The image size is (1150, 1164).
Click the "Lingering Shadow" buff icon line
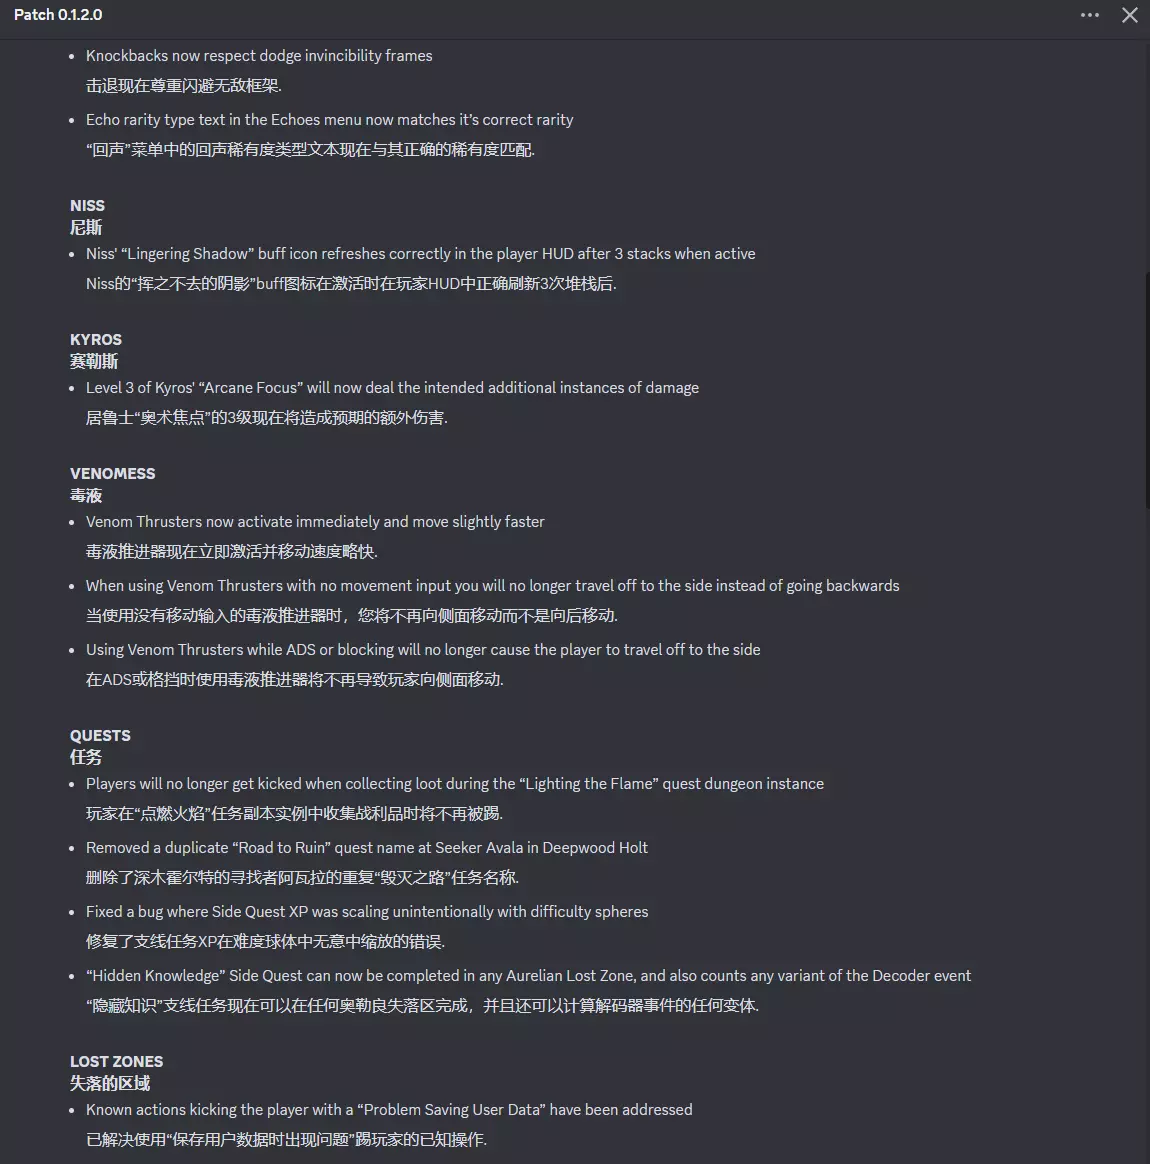pos(420,254)
